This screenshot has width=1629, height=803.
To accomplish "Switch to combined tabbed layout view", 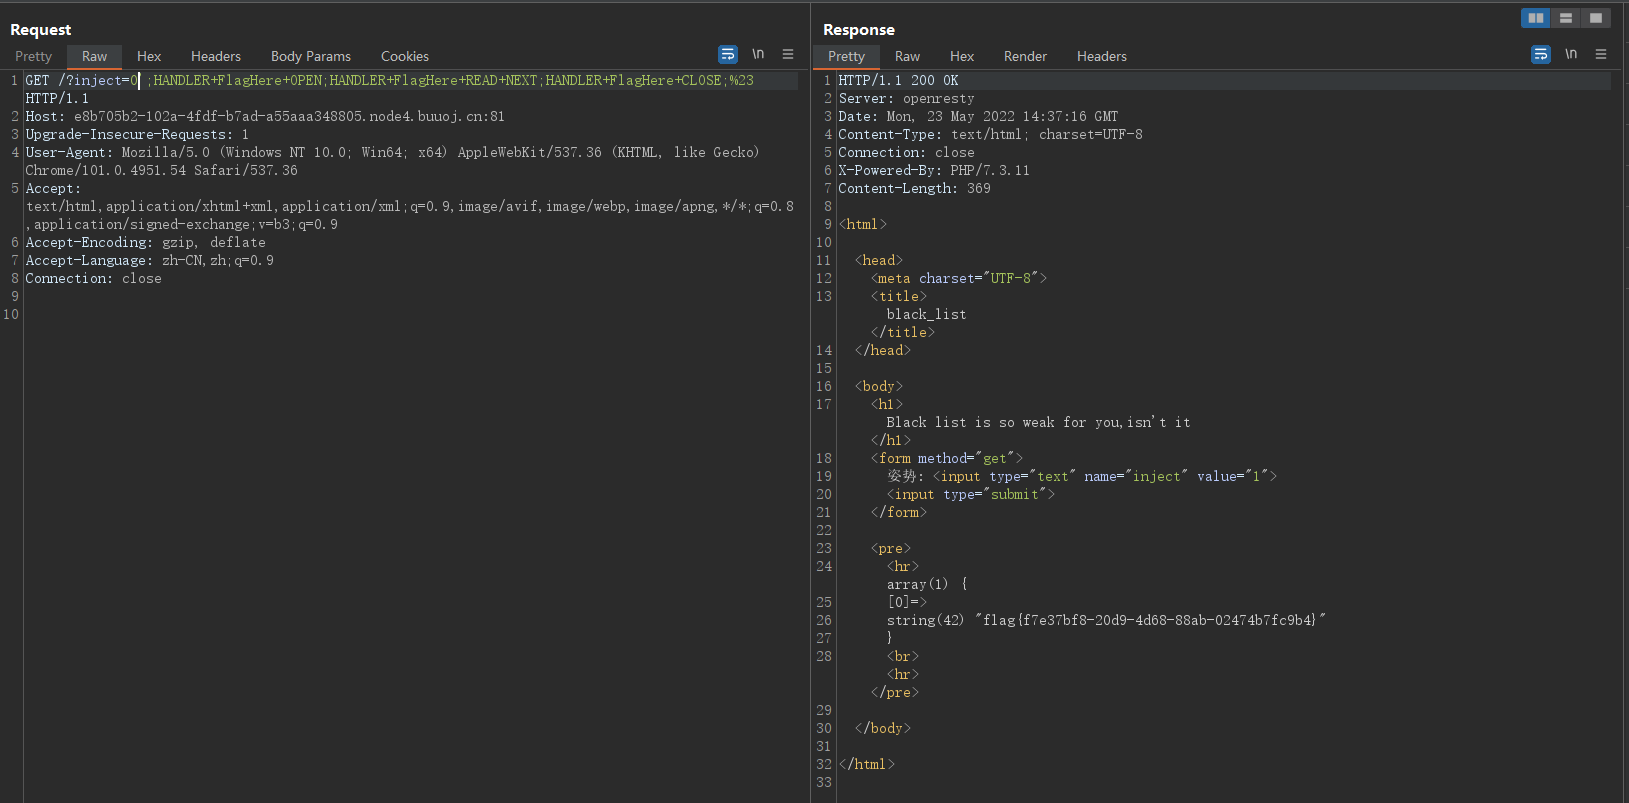I will [x=1596, y=18].
